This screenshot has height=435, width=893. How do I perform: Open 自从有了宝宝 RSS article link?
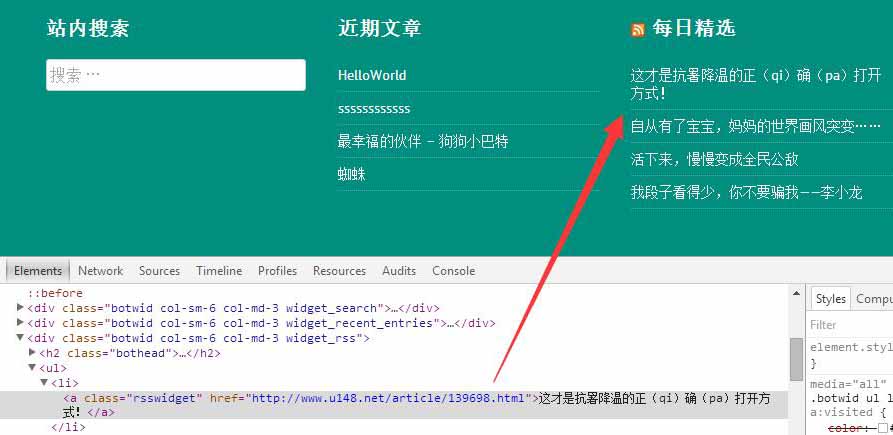[756, 126]
